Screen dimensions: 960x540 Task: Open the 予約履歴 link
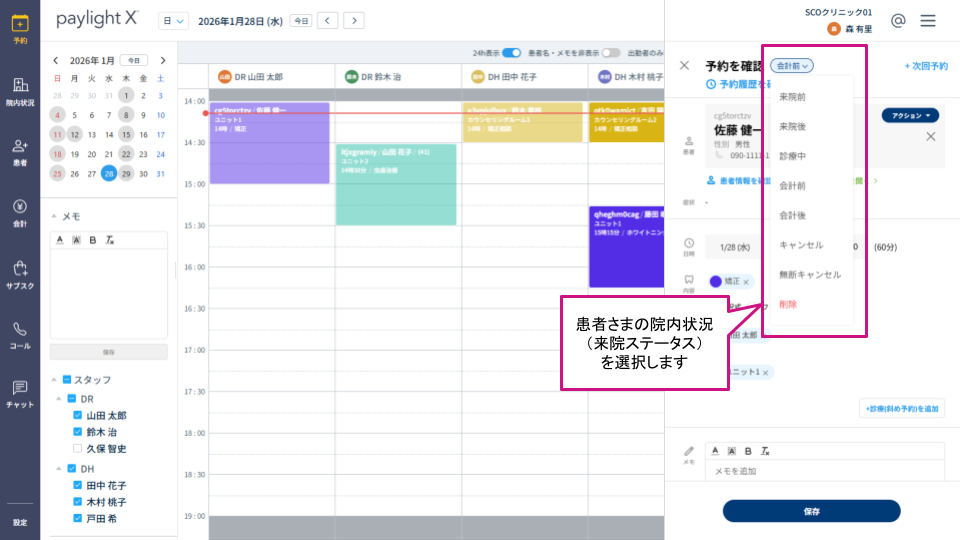point(738,84)
